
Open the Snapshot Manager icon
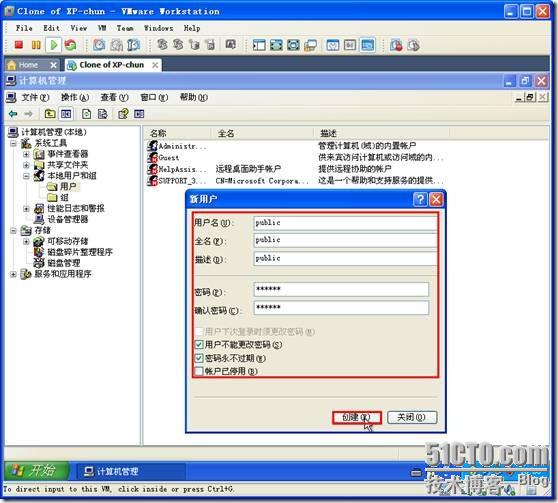[134, 45]
